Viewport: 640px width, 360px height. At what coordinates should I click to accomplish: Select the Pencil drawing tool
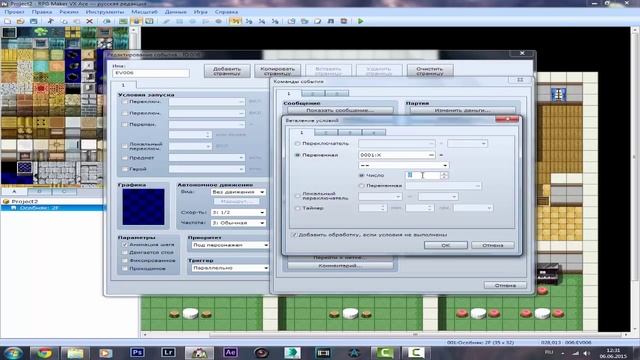pyautogui.click(x=166, y=21)
